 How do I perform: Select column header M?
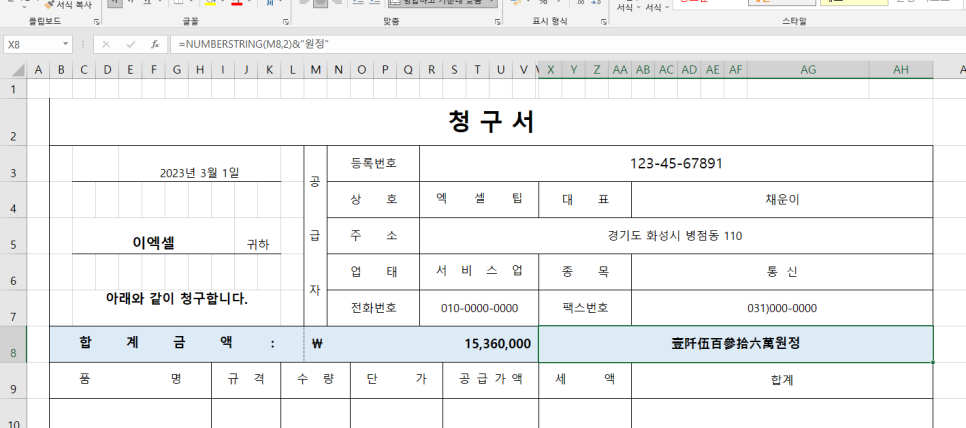[315, 70]
